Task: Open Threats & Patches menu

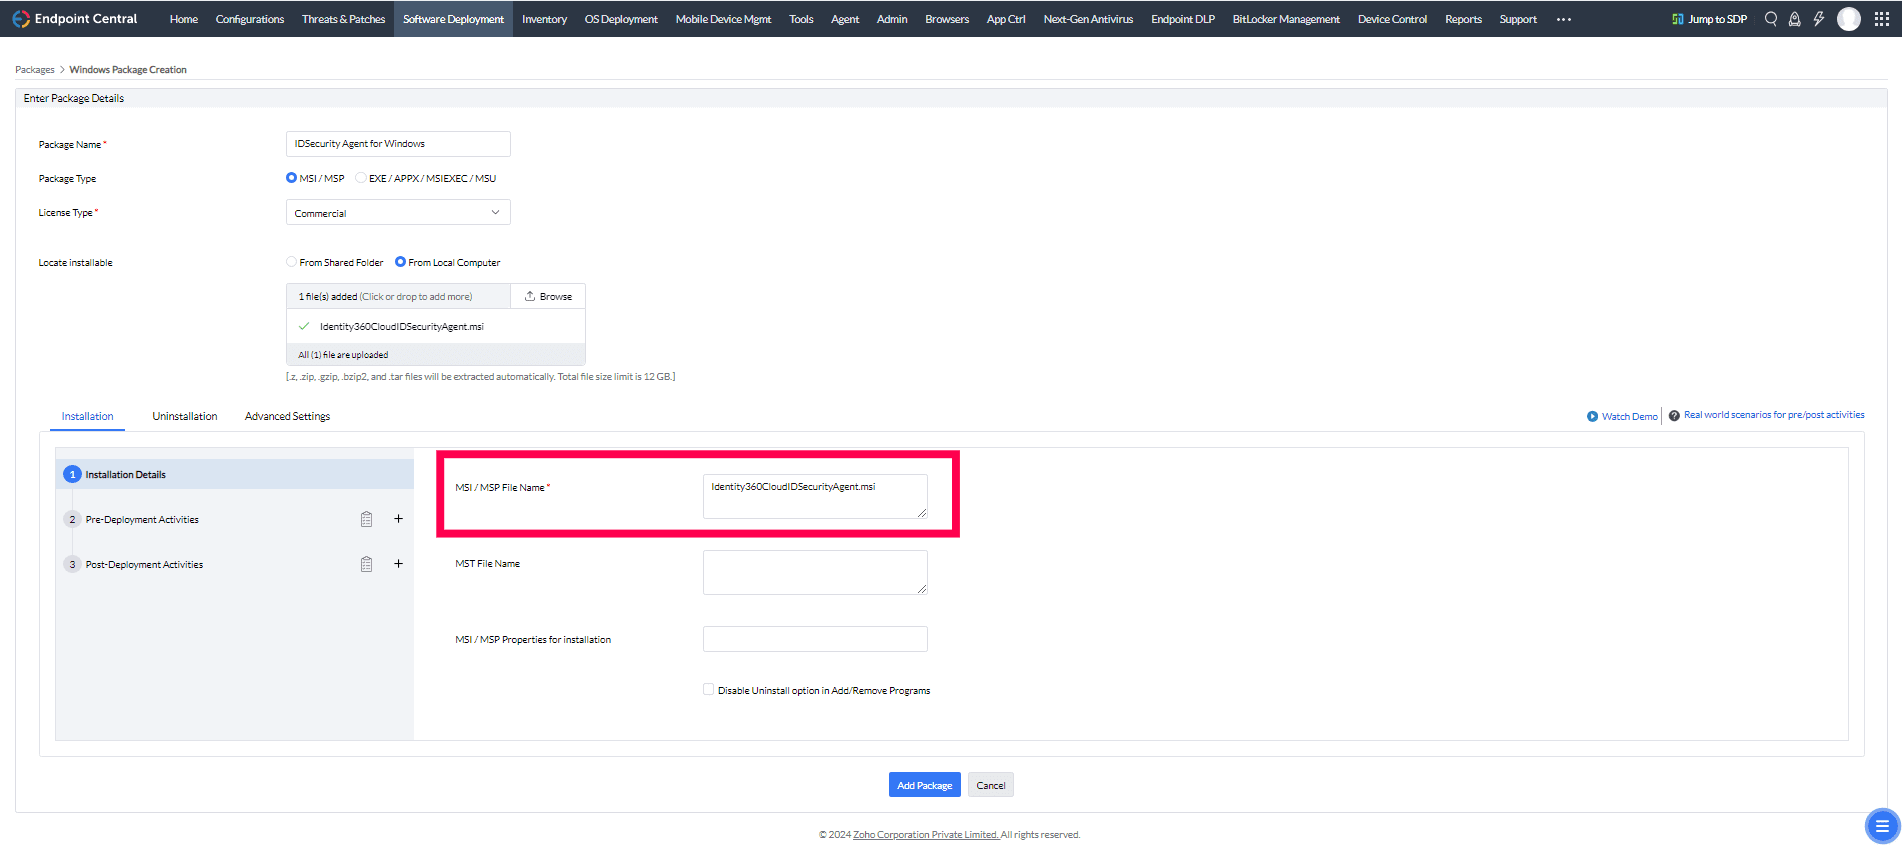Action: (x=344, y=19)
